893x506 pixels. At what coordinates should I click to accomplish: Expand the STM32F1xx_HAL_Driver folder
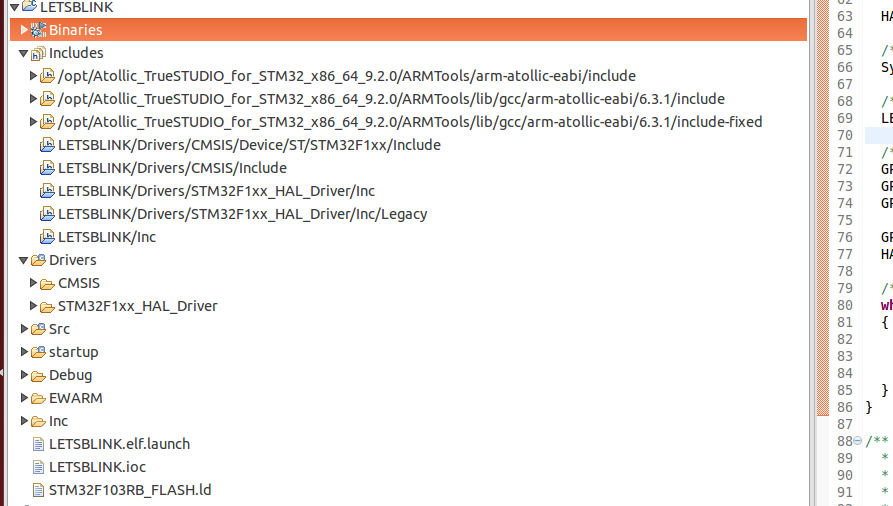coord(33,306)
